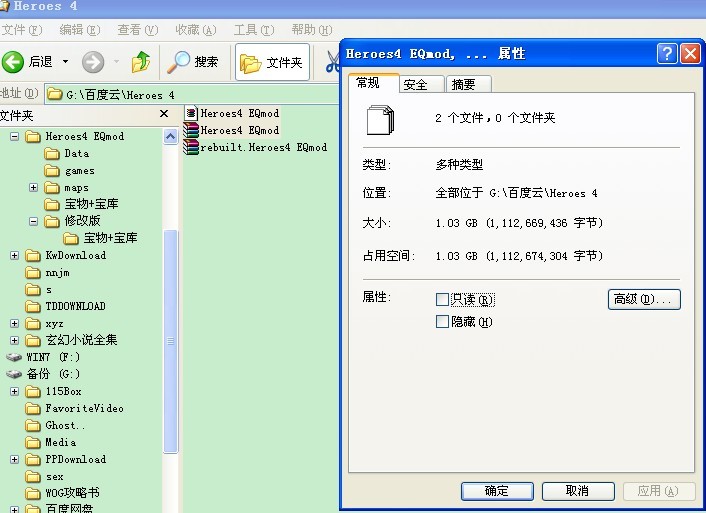This screenshot has width=706, height=513.
Task: Expand the maps folder node
Action: [33, 187]
